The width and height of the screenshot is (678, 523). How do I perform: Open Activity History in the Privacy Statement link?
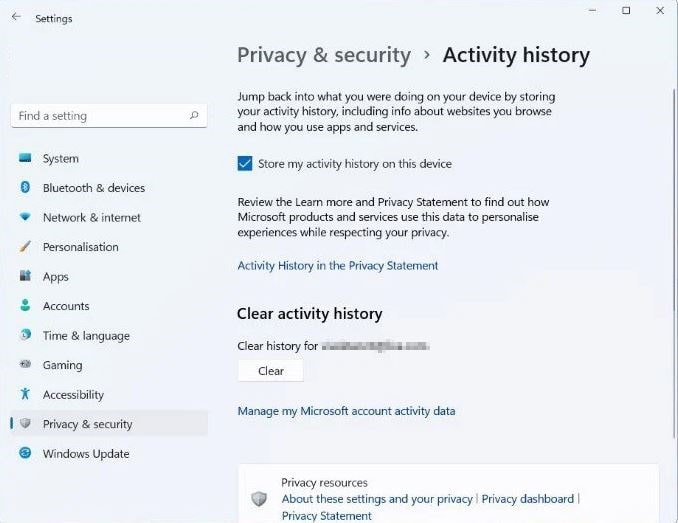[337, 266]
